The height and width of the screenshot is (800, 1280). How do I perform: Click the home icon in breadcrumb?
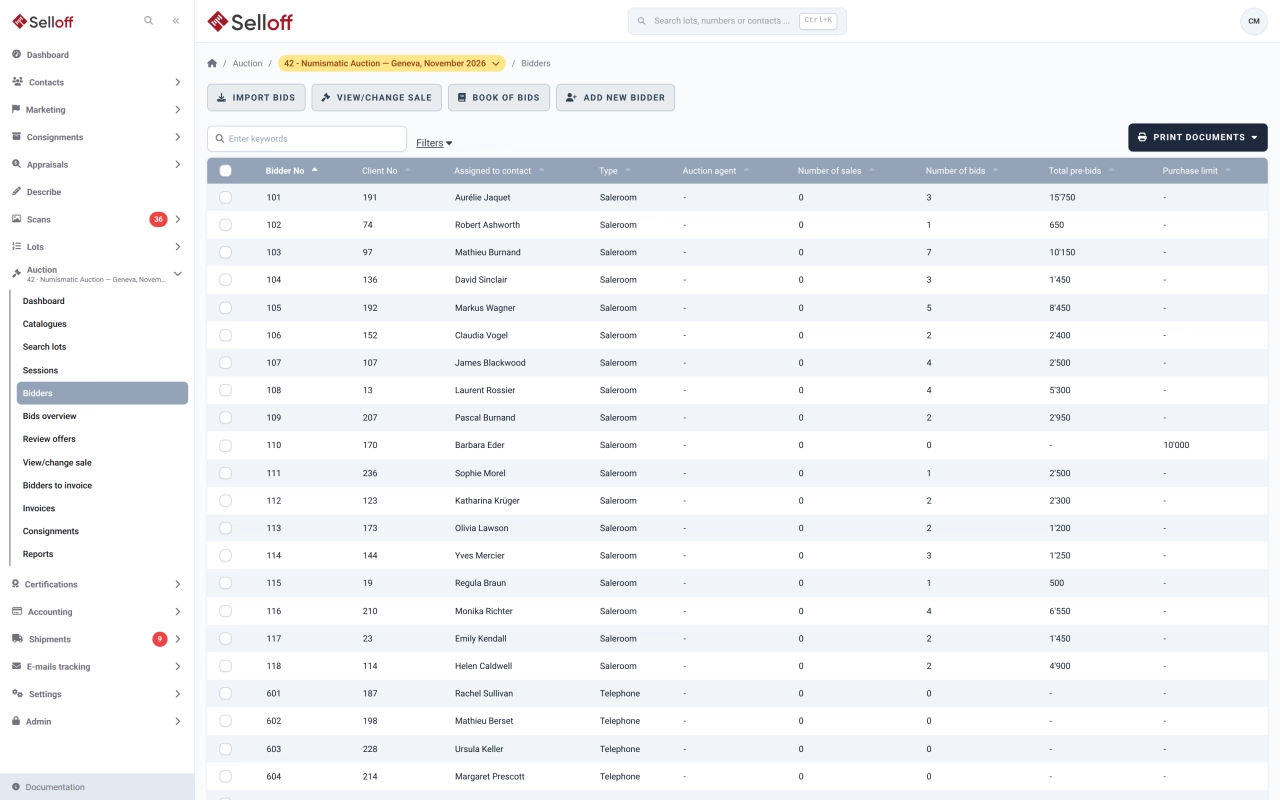click(212, 63)
